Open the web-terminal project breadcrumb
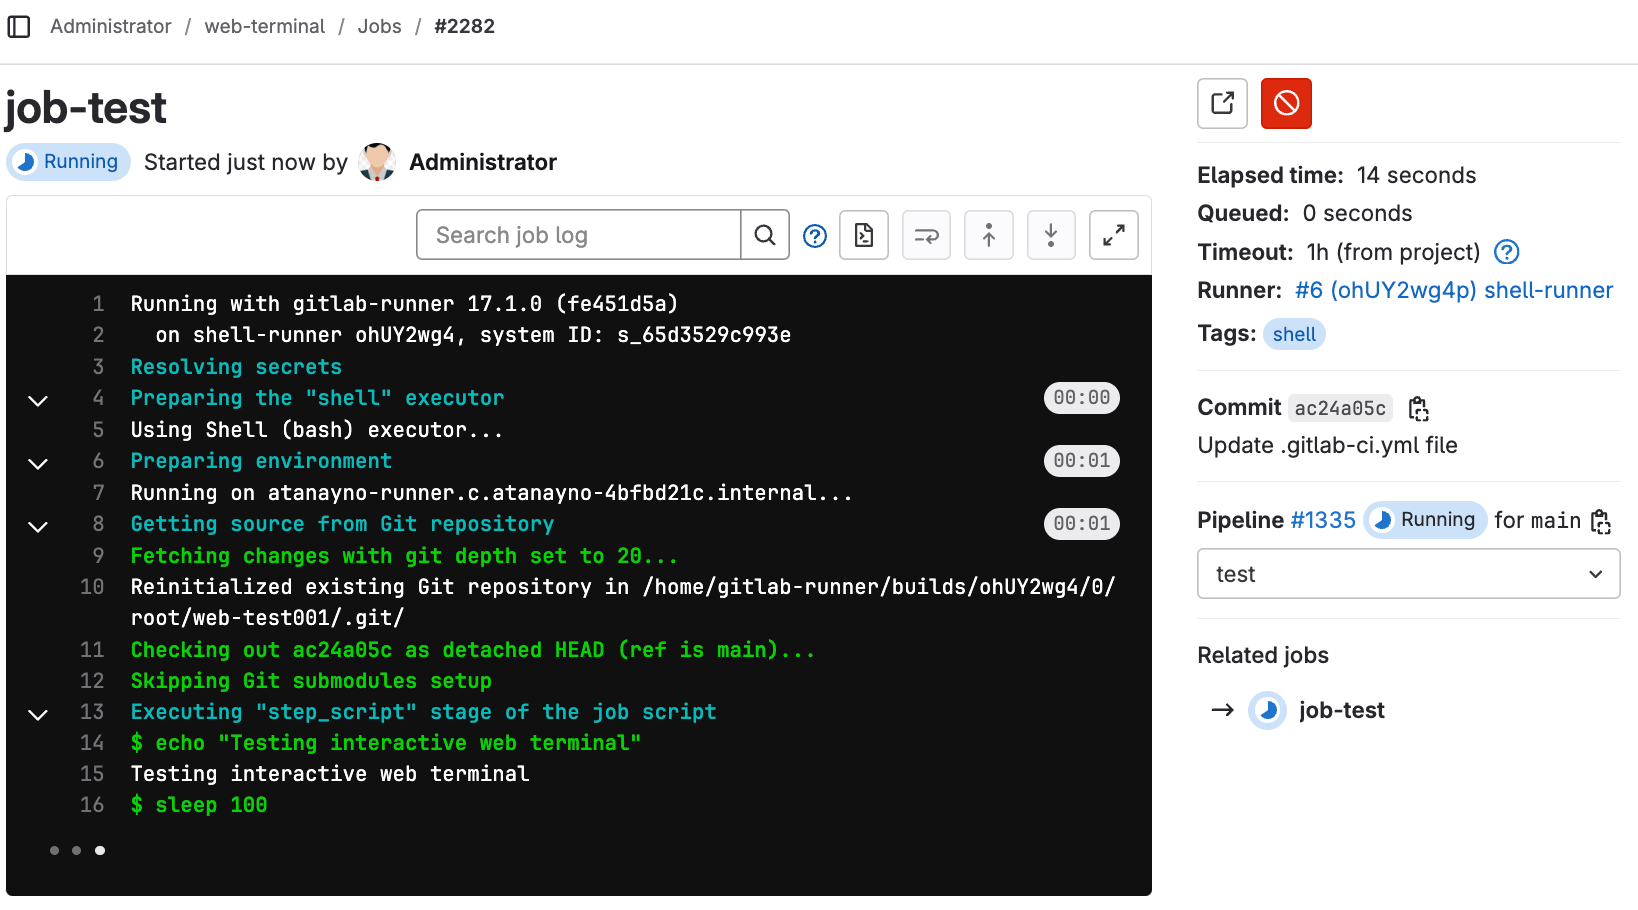The image size is (1638, 910). (264, 26)
